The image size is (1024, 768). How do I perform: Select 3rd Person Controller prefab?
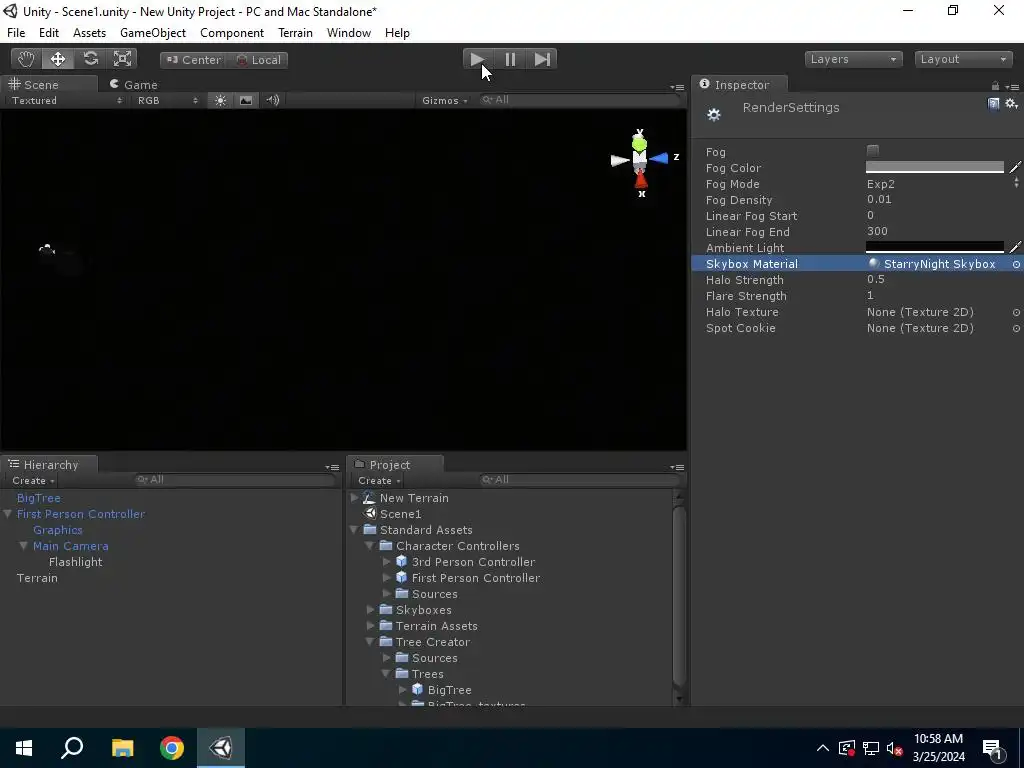[x=473, y=562]
